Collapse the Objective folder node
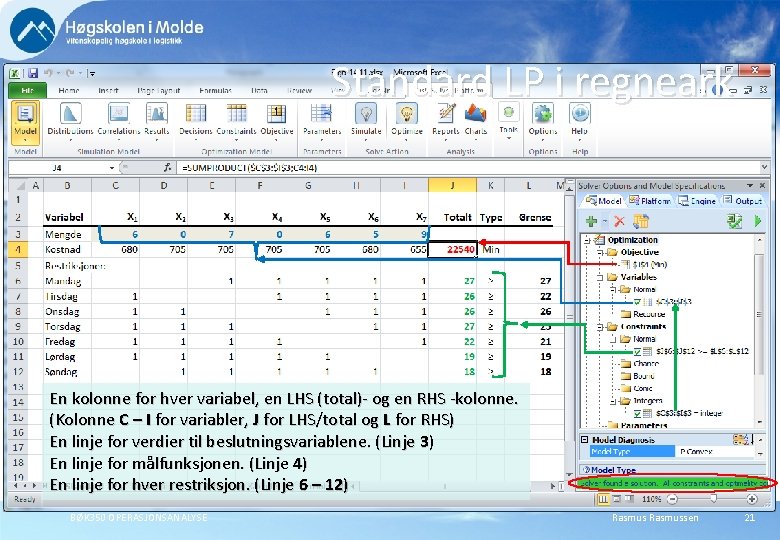Viewport: 780px width, 540px height. [600, 252]
